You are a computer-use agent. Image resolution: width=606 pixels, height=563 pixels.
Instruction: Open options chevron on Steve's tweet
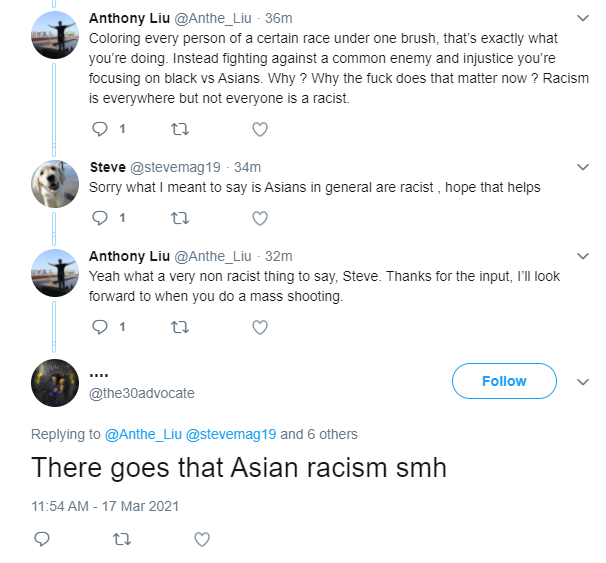pyautogui.click(x=583, y=167)
